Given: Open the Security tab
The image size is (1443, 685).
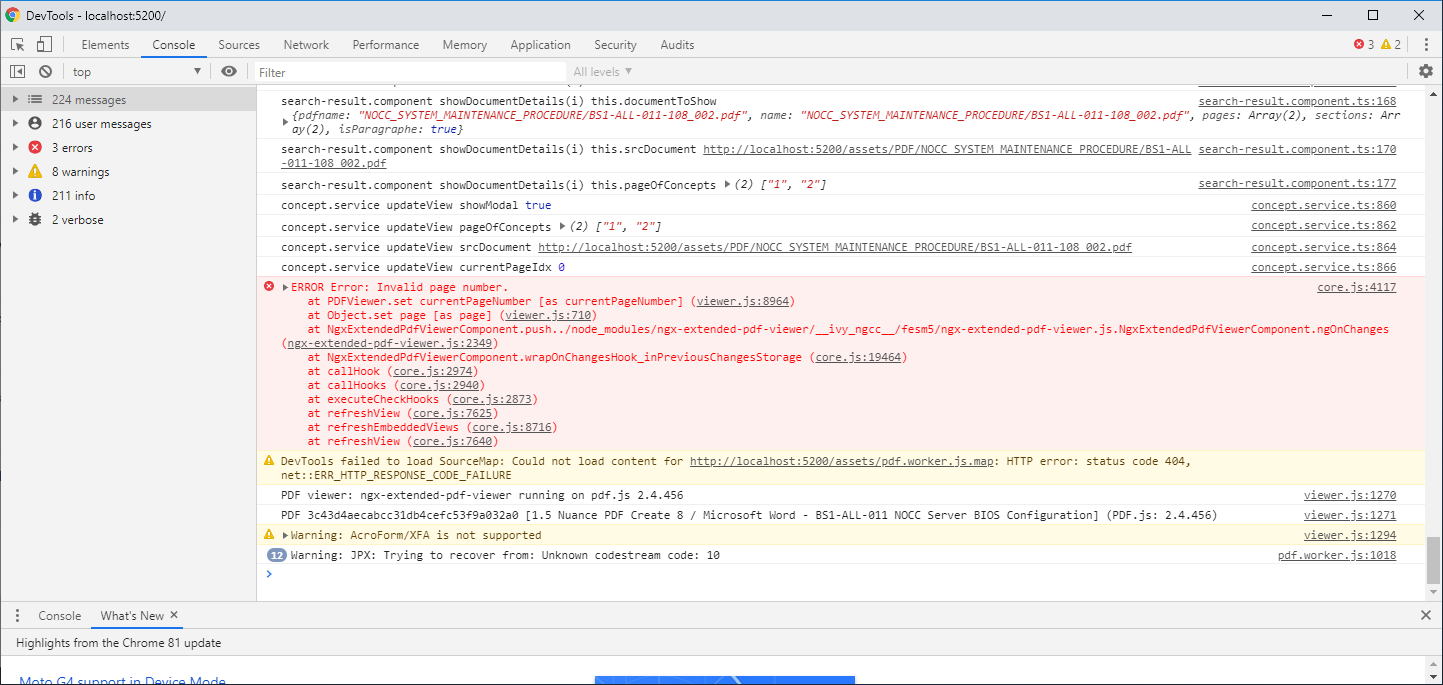Looking at the screenshot, I should pyautogui.click(x=615, y=44).
